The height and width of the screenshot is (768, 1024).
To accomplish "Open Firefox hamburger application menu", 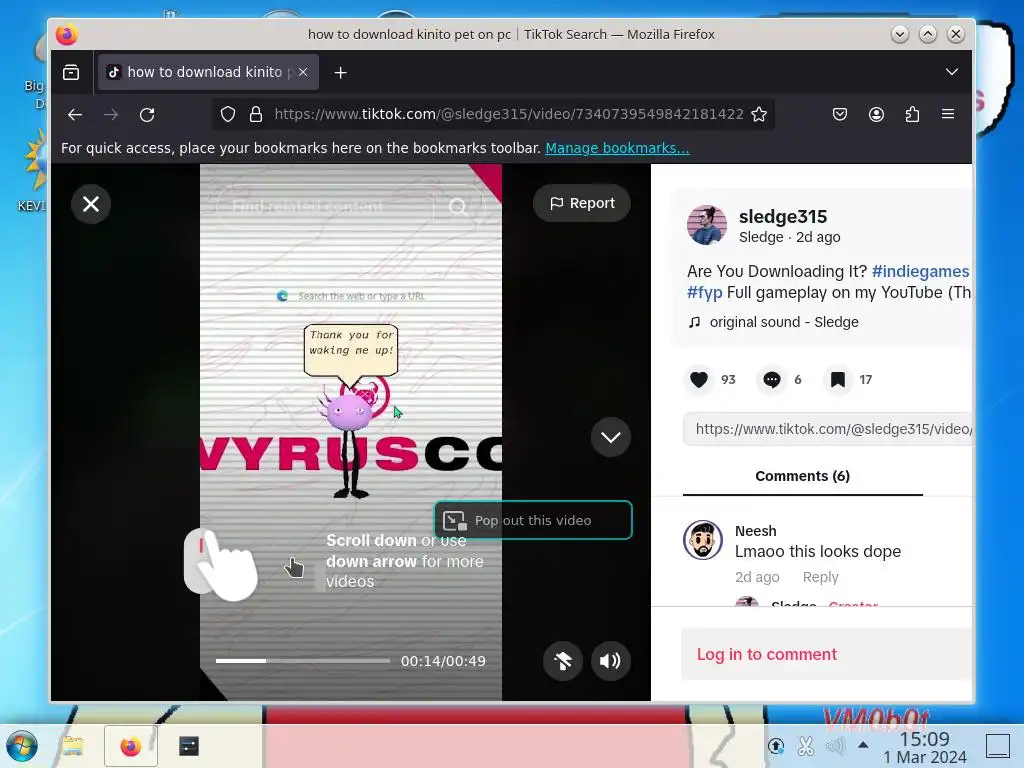I will pos(948,114).
